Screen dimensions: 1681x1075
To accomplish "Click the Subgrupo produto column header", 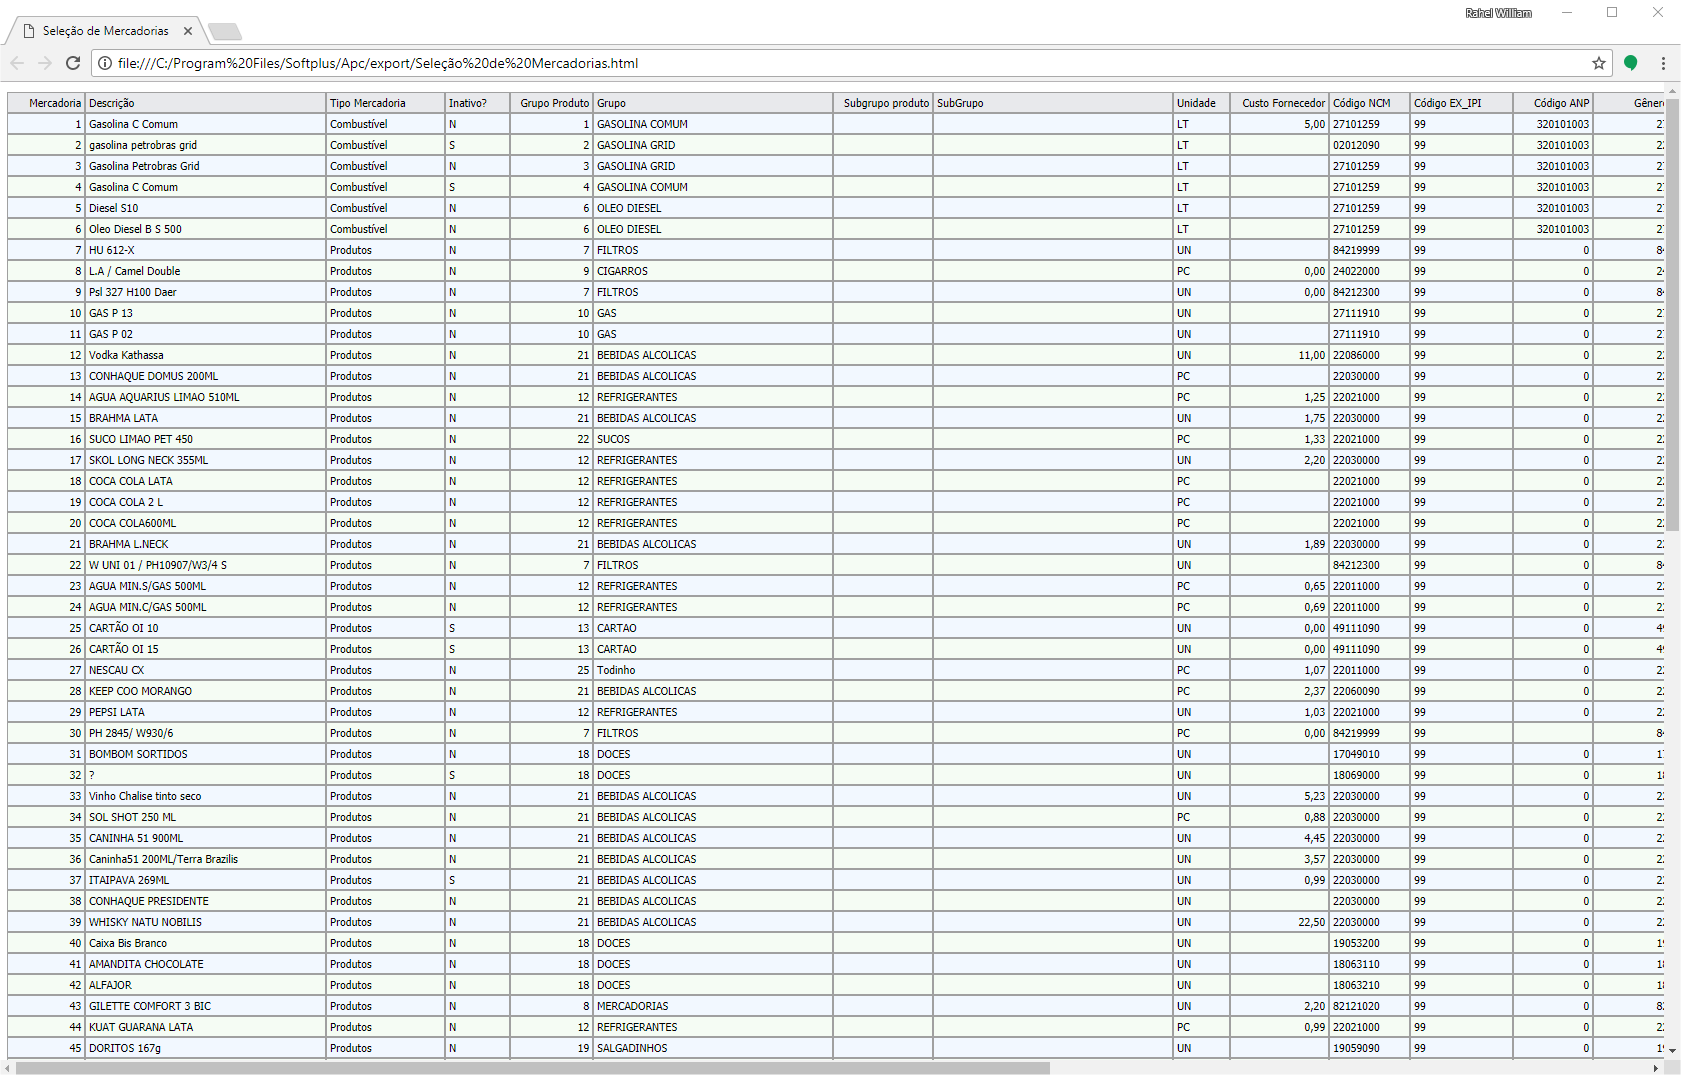I will (883, 103).
